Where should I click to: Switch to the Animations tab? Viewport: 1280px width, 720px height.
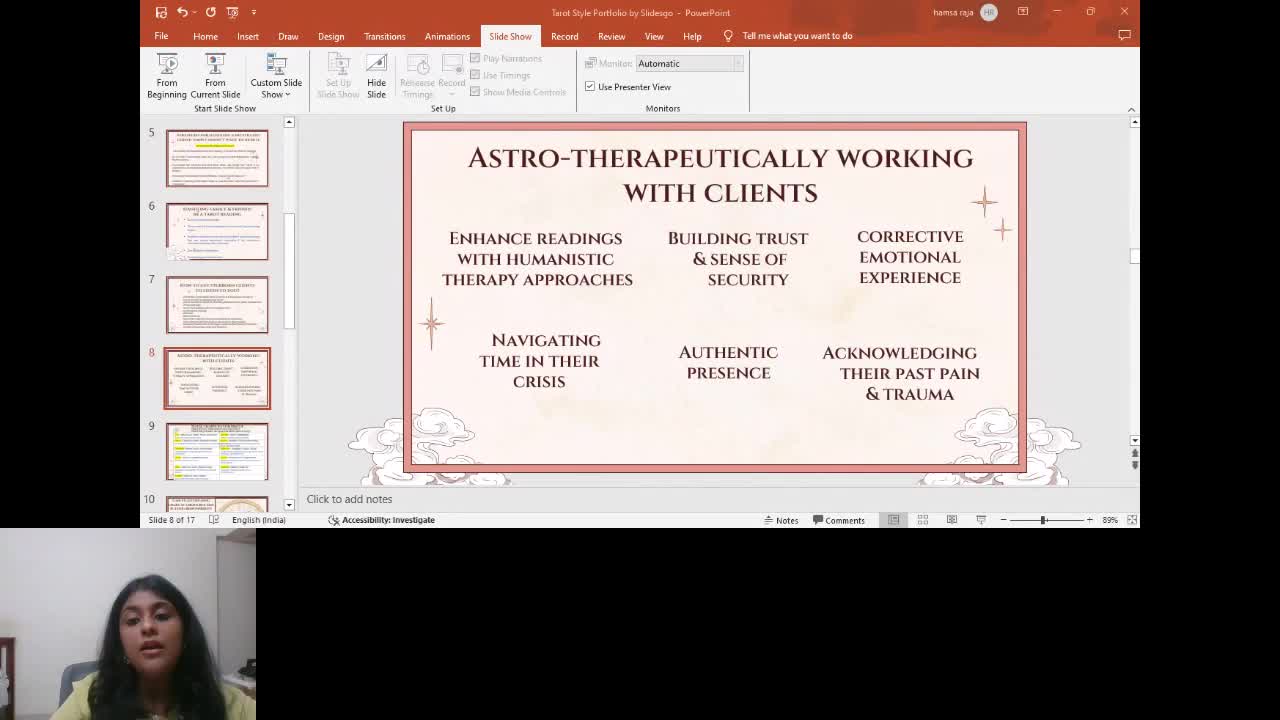tap(447, 36)
